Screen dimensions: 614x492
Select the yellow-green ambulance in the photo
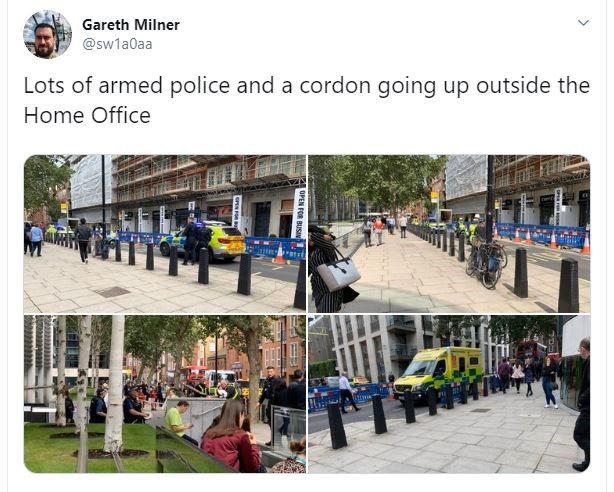tap(438, 373)
